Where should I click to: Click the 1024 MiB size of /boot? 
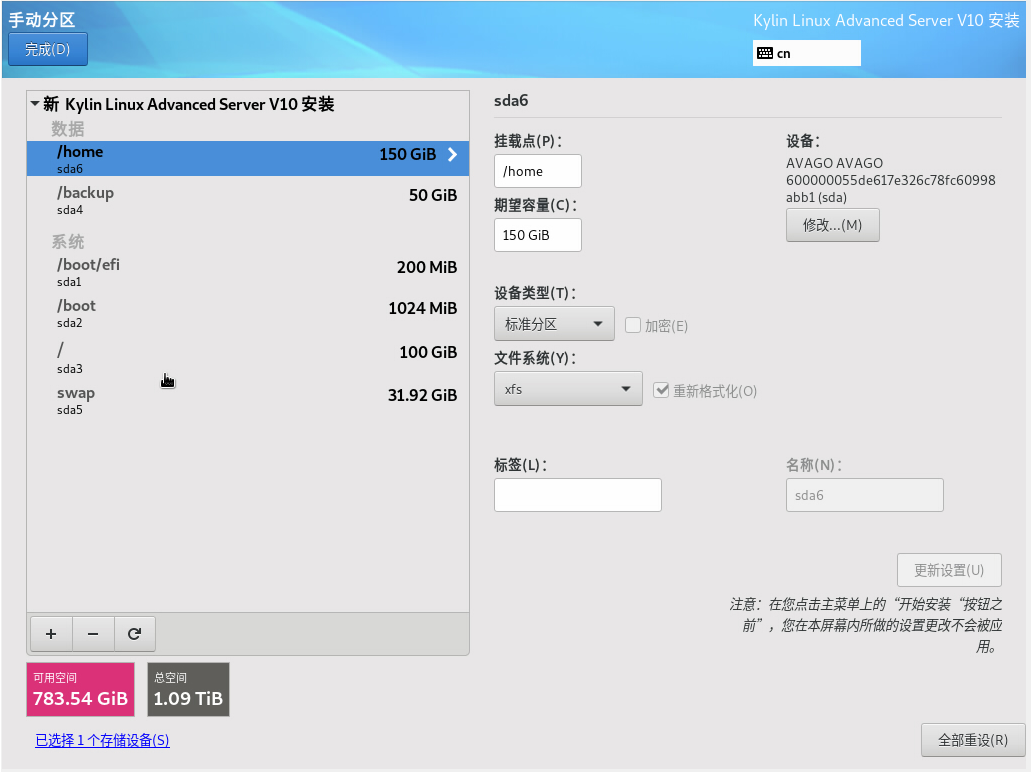tap(423, 308)
